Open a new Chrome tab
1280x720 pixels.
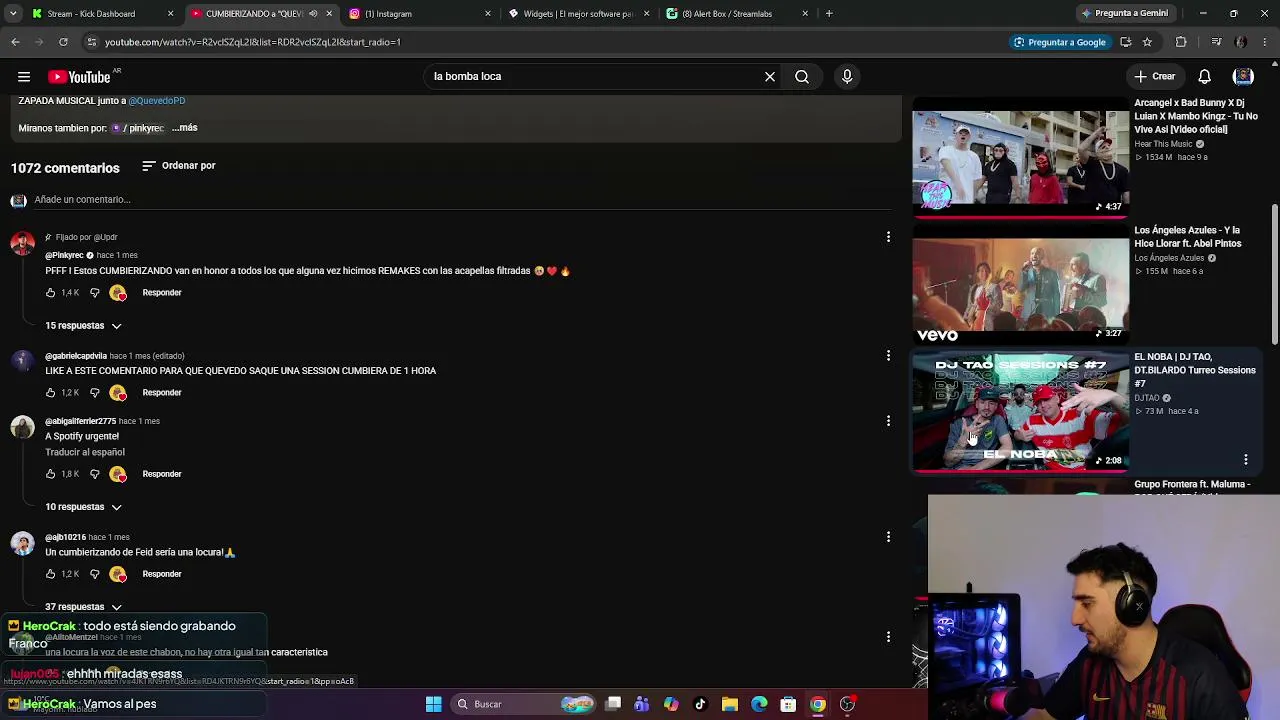click(829, 14)
